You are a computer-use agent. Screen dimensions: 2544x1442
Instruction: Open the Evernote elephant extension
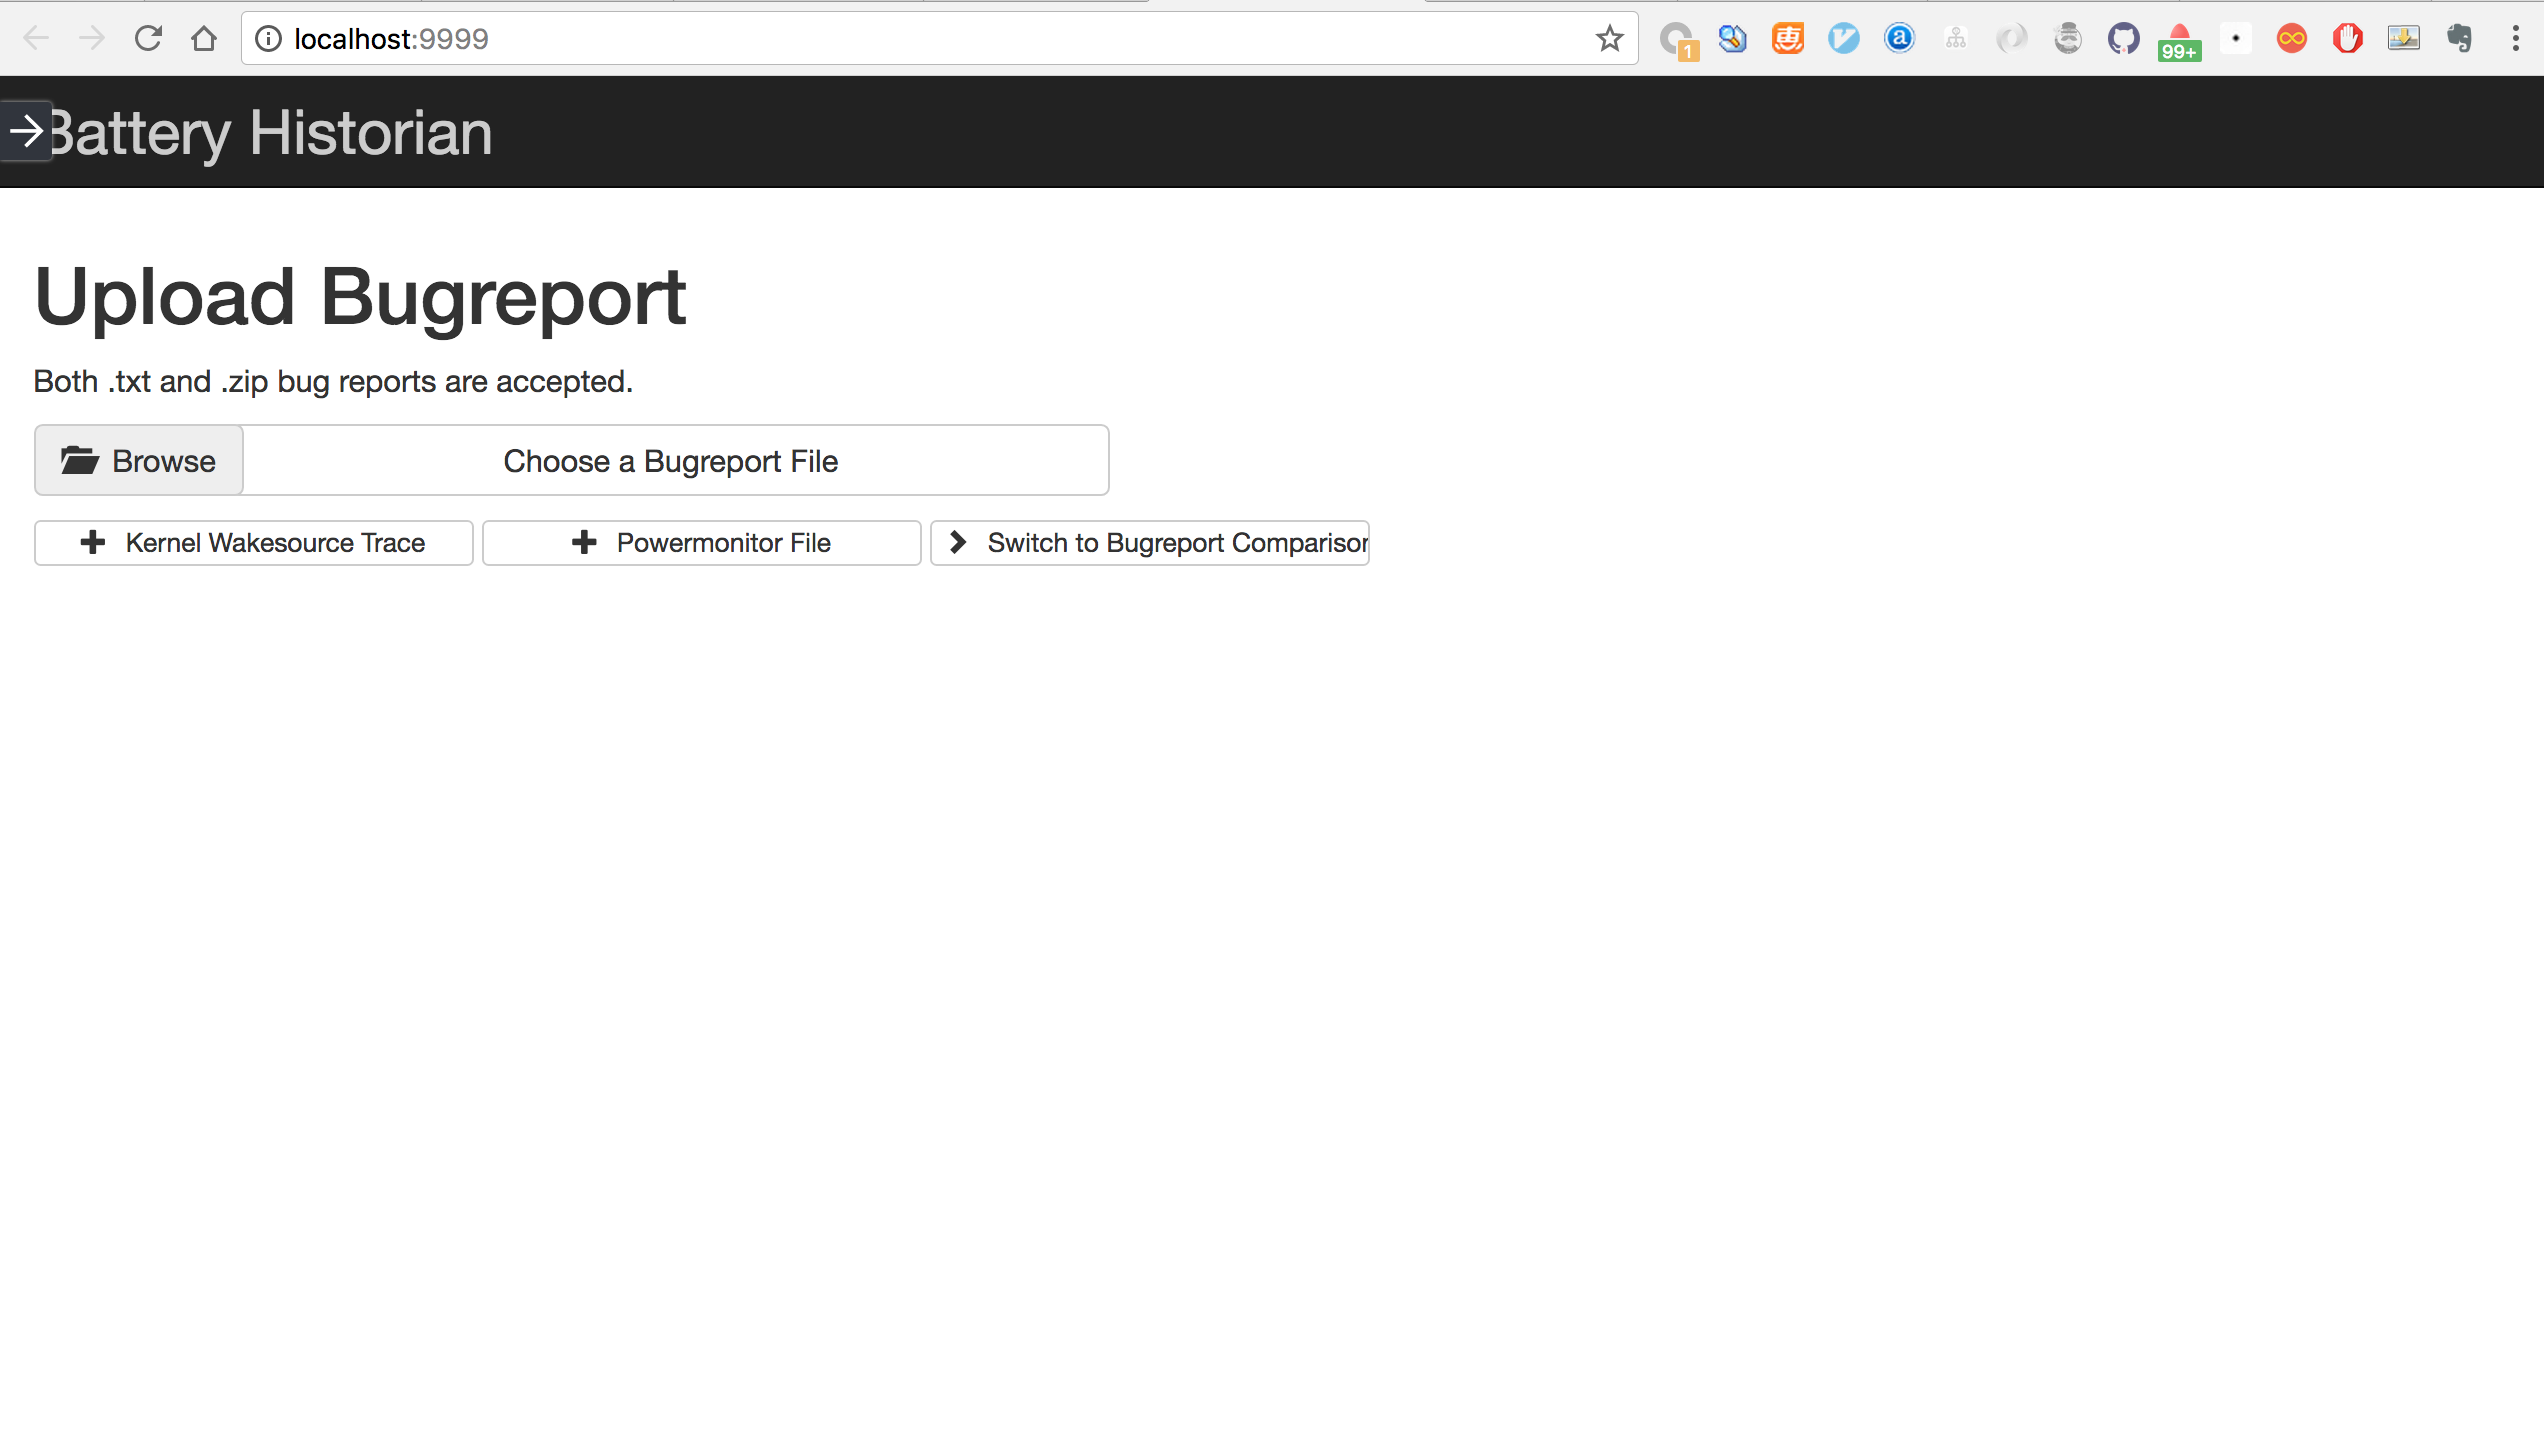pos(2459,39)
